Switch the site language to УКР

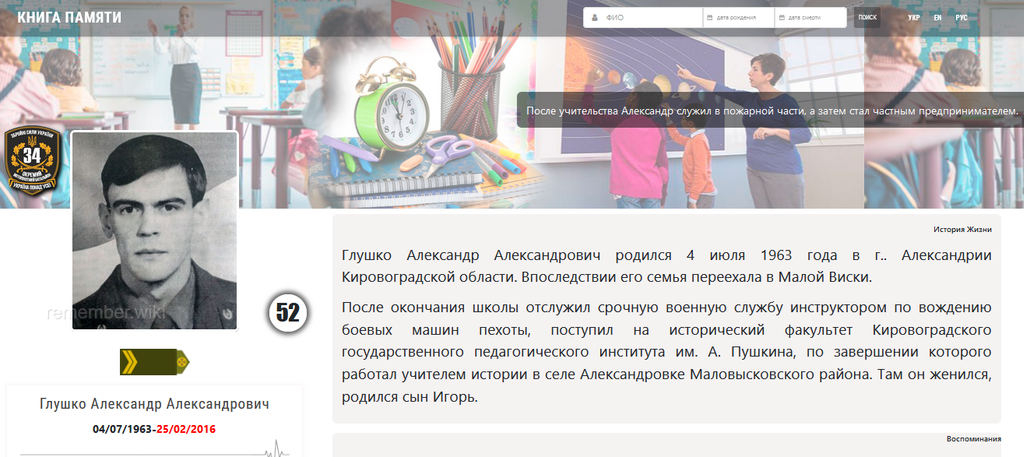913,18
